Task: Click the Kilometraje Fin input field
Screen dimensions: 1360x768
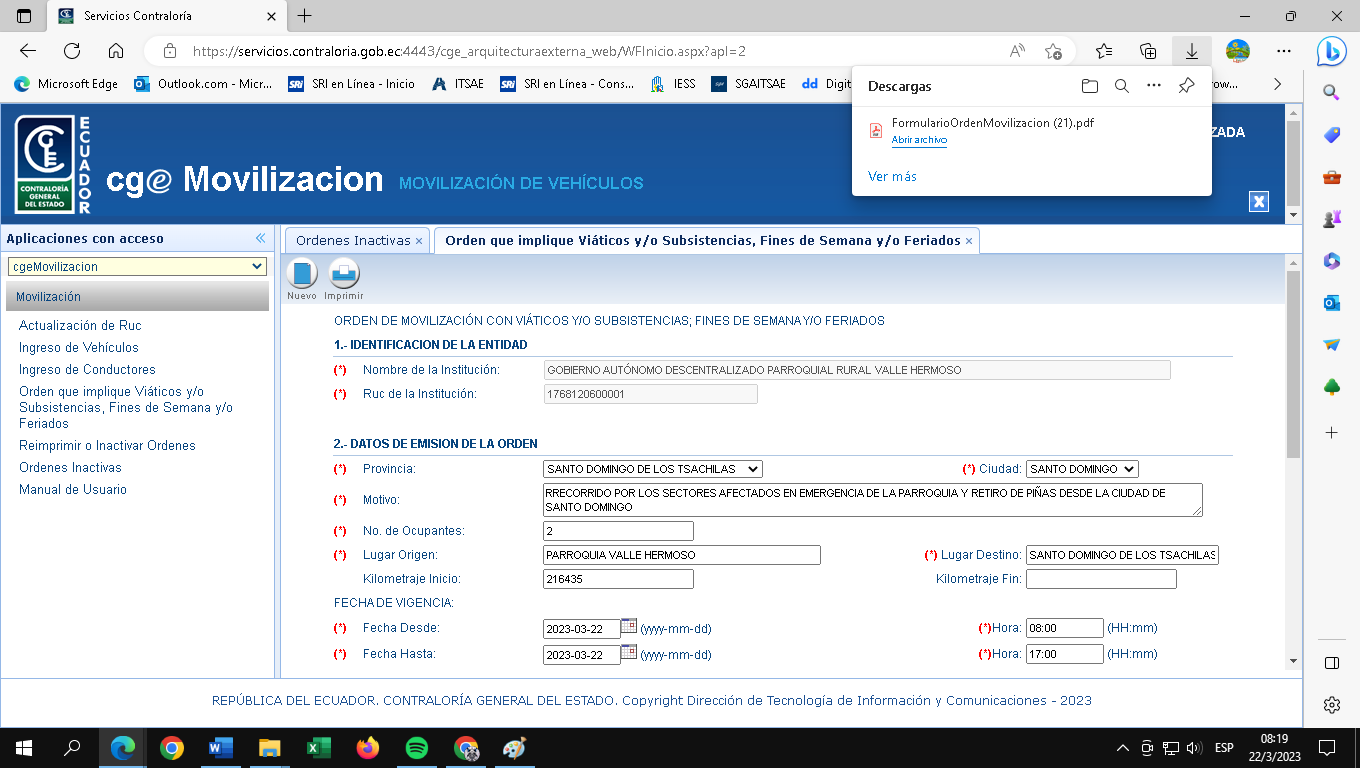Action: pos(1101,579)
